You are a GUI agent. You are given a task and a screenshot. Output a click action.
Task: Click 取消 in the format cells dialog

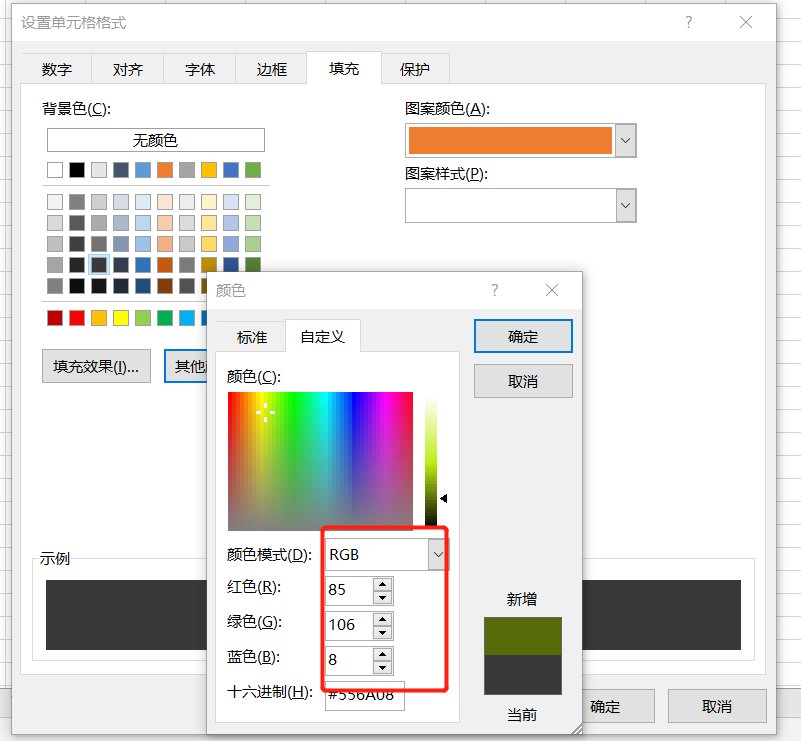click(717, 706)
